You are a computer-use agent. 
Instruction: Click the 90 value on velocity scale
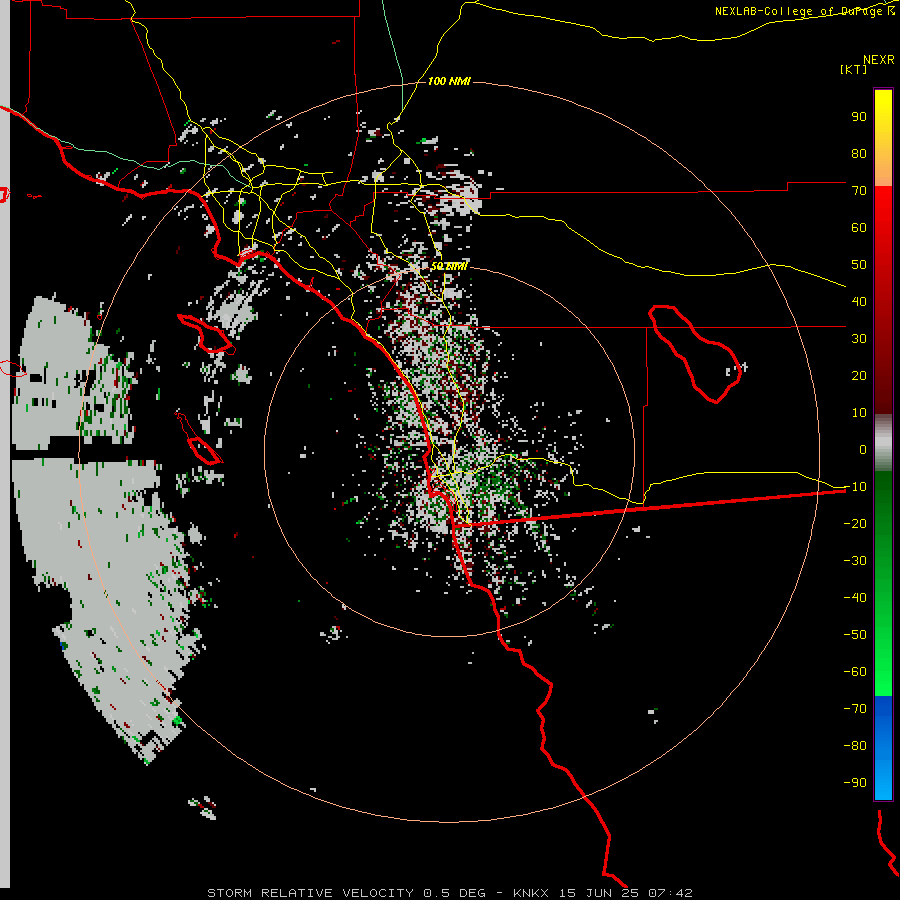(859, 117)
